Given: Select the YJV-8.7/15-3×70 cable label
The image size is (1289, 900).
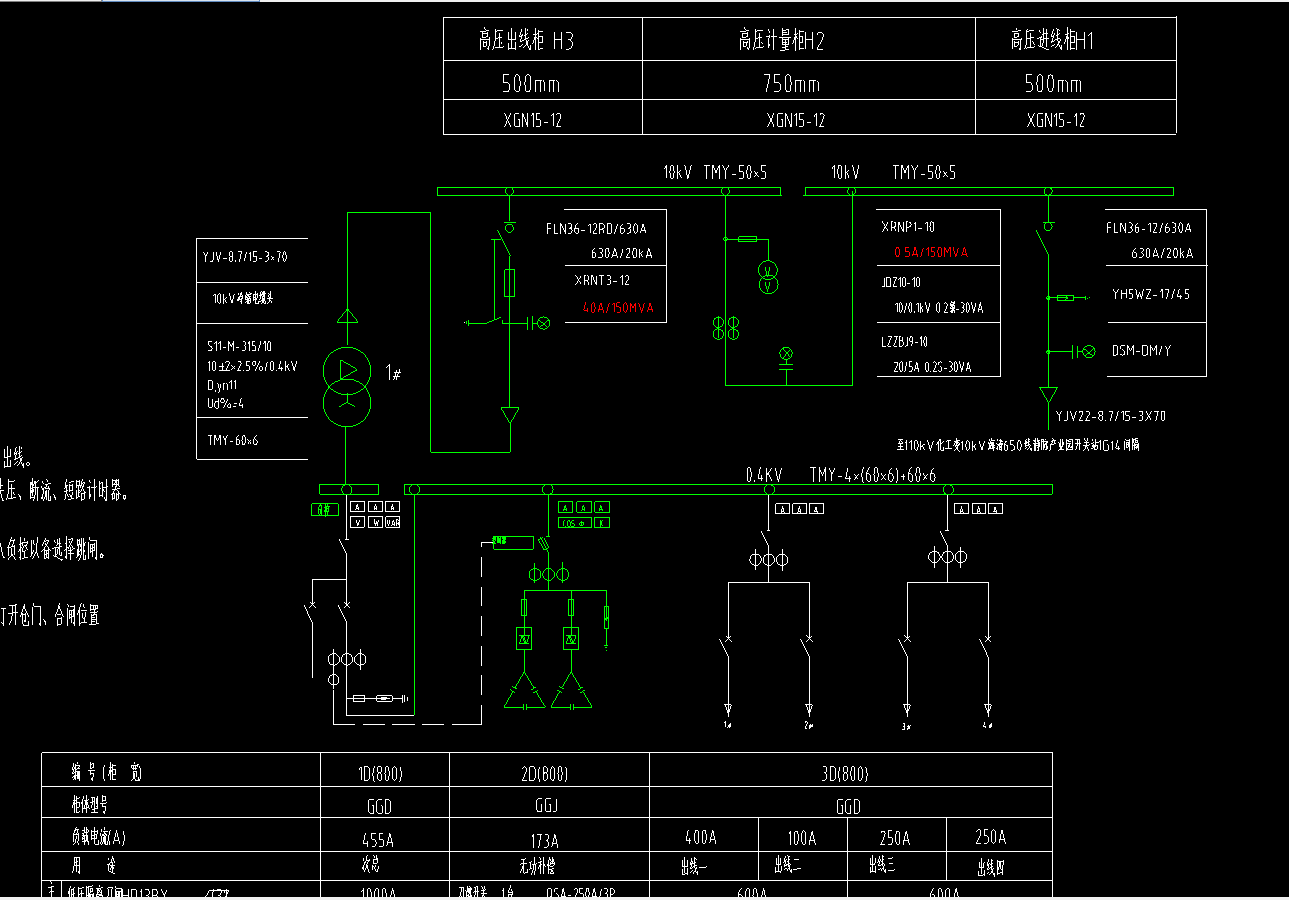Looking at the screenshot, I should (x=245, y=257).
